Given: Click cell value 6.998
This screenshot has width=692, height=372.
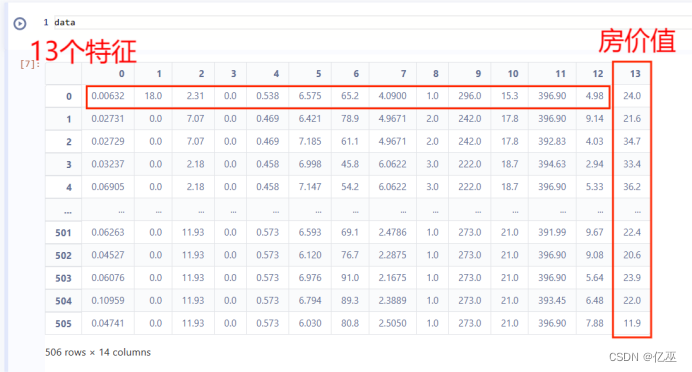Looking at the screenshot, I should 310,164.
